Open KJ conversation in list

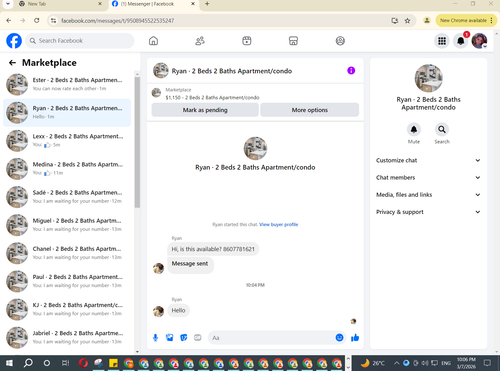coord(67,309)
